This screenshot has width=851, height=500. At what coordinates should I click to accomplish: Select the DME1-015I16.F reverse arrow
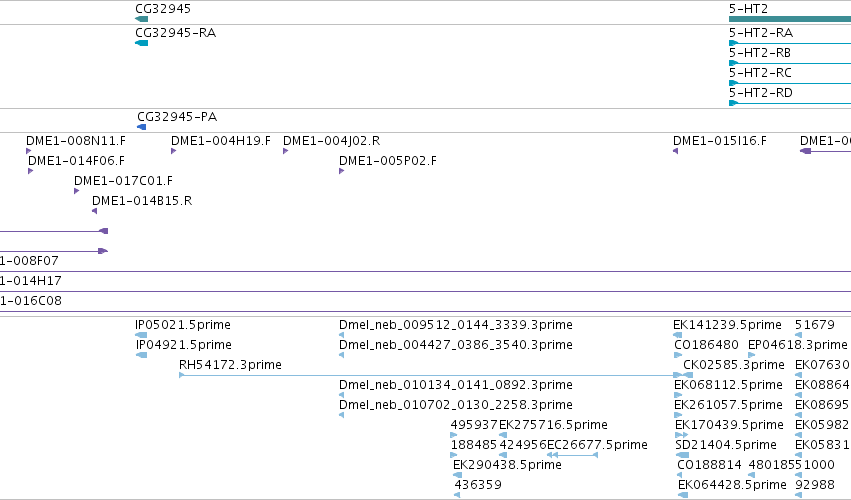(676, 151)
